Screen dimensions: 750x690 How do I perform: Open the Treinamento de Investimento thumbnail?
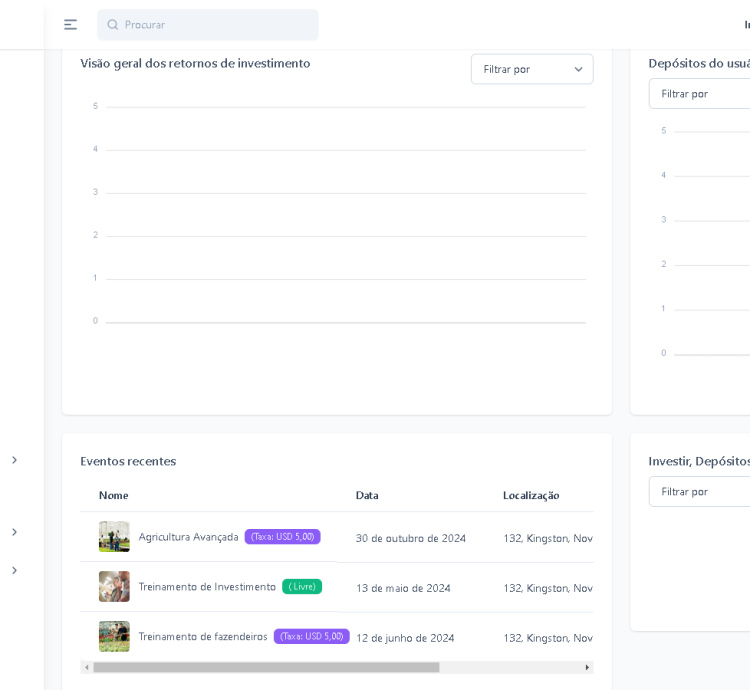(x=114, y=586)
